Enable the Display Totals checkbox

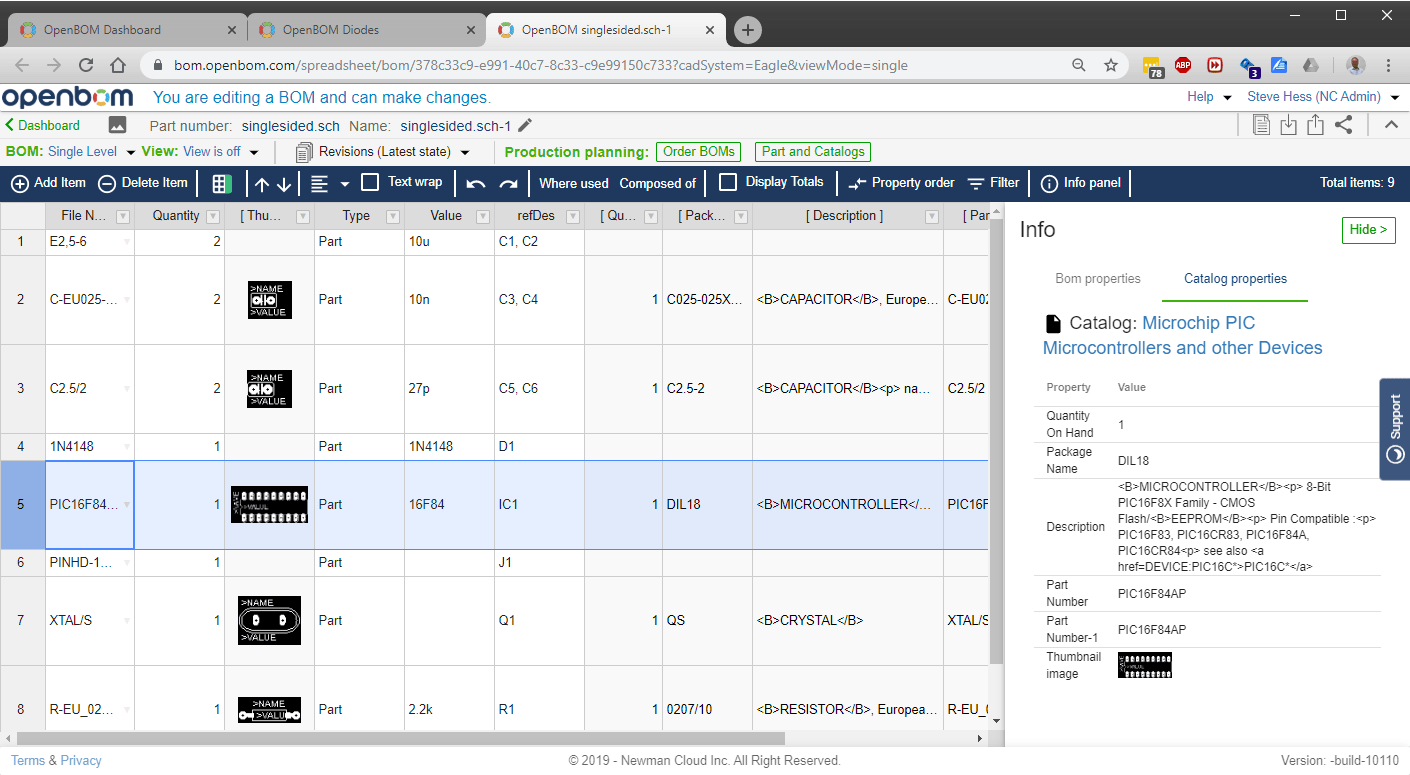(728, 182)
